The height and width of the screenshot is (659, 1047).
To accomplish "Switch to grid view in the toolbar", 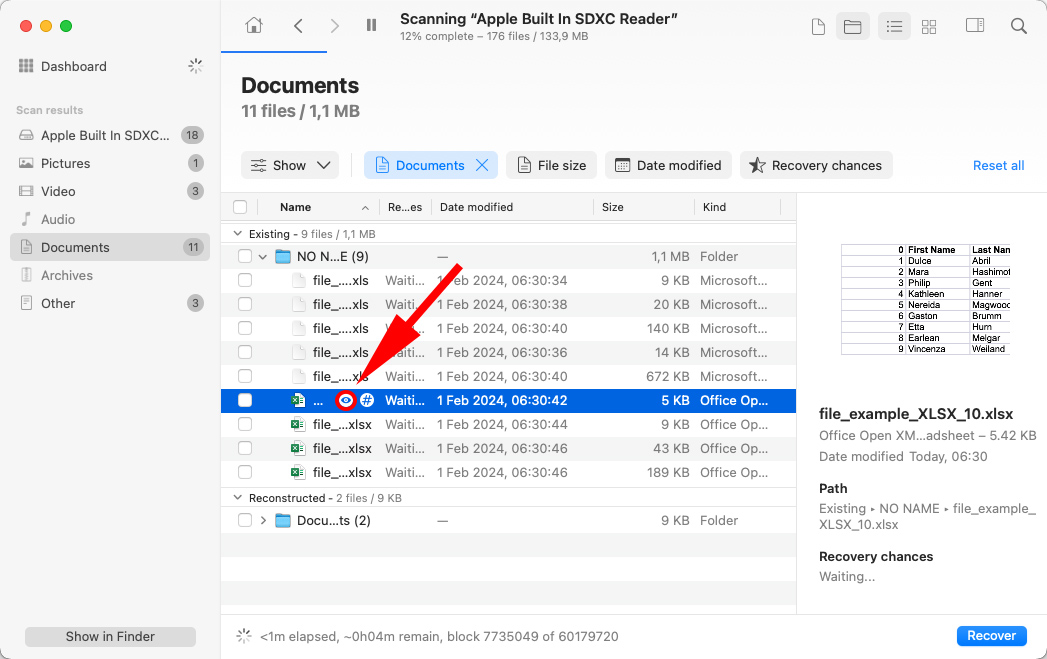I will pos(929,26).
